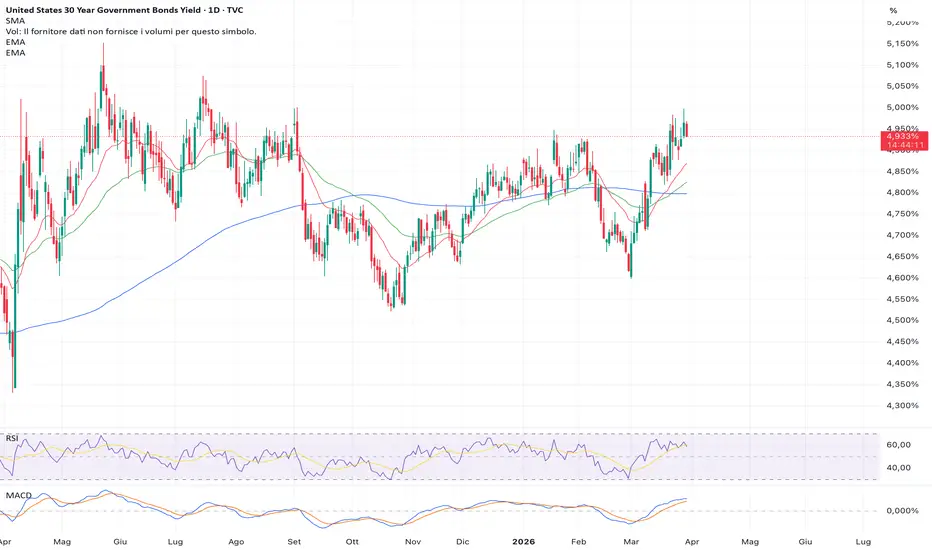Select the MACD pane label
Viewport: 932px width, 550px height.
pos(18,495)
